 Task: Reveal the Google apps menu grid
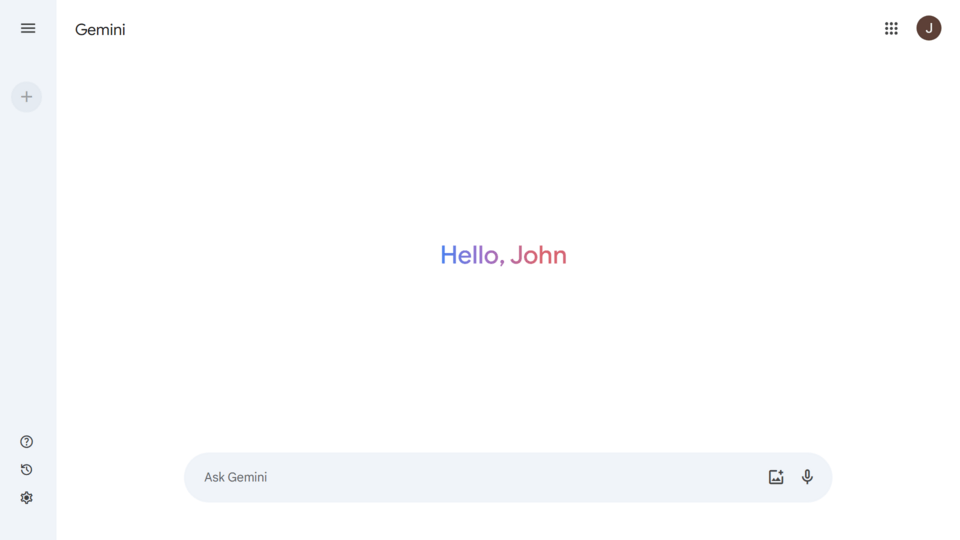(891, 29)
